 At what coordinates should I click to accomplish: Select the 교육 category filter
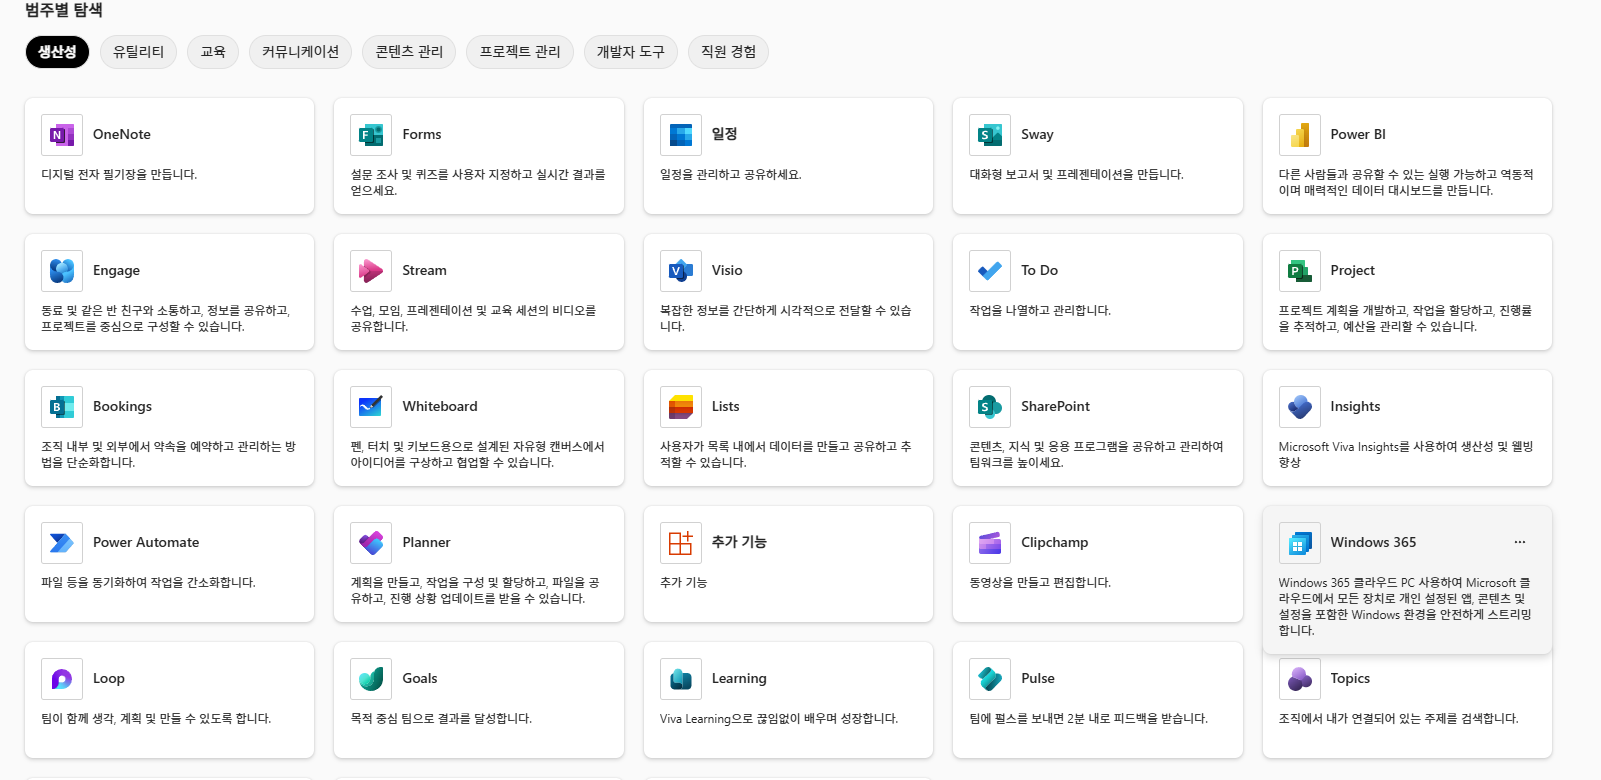[x=213, y=52]
